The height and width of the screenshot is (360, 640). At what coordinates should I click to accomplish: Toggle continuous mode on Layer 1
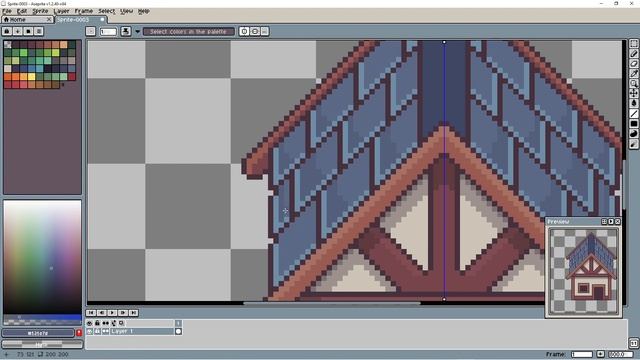pyautogui.click(x=106, y=331)
